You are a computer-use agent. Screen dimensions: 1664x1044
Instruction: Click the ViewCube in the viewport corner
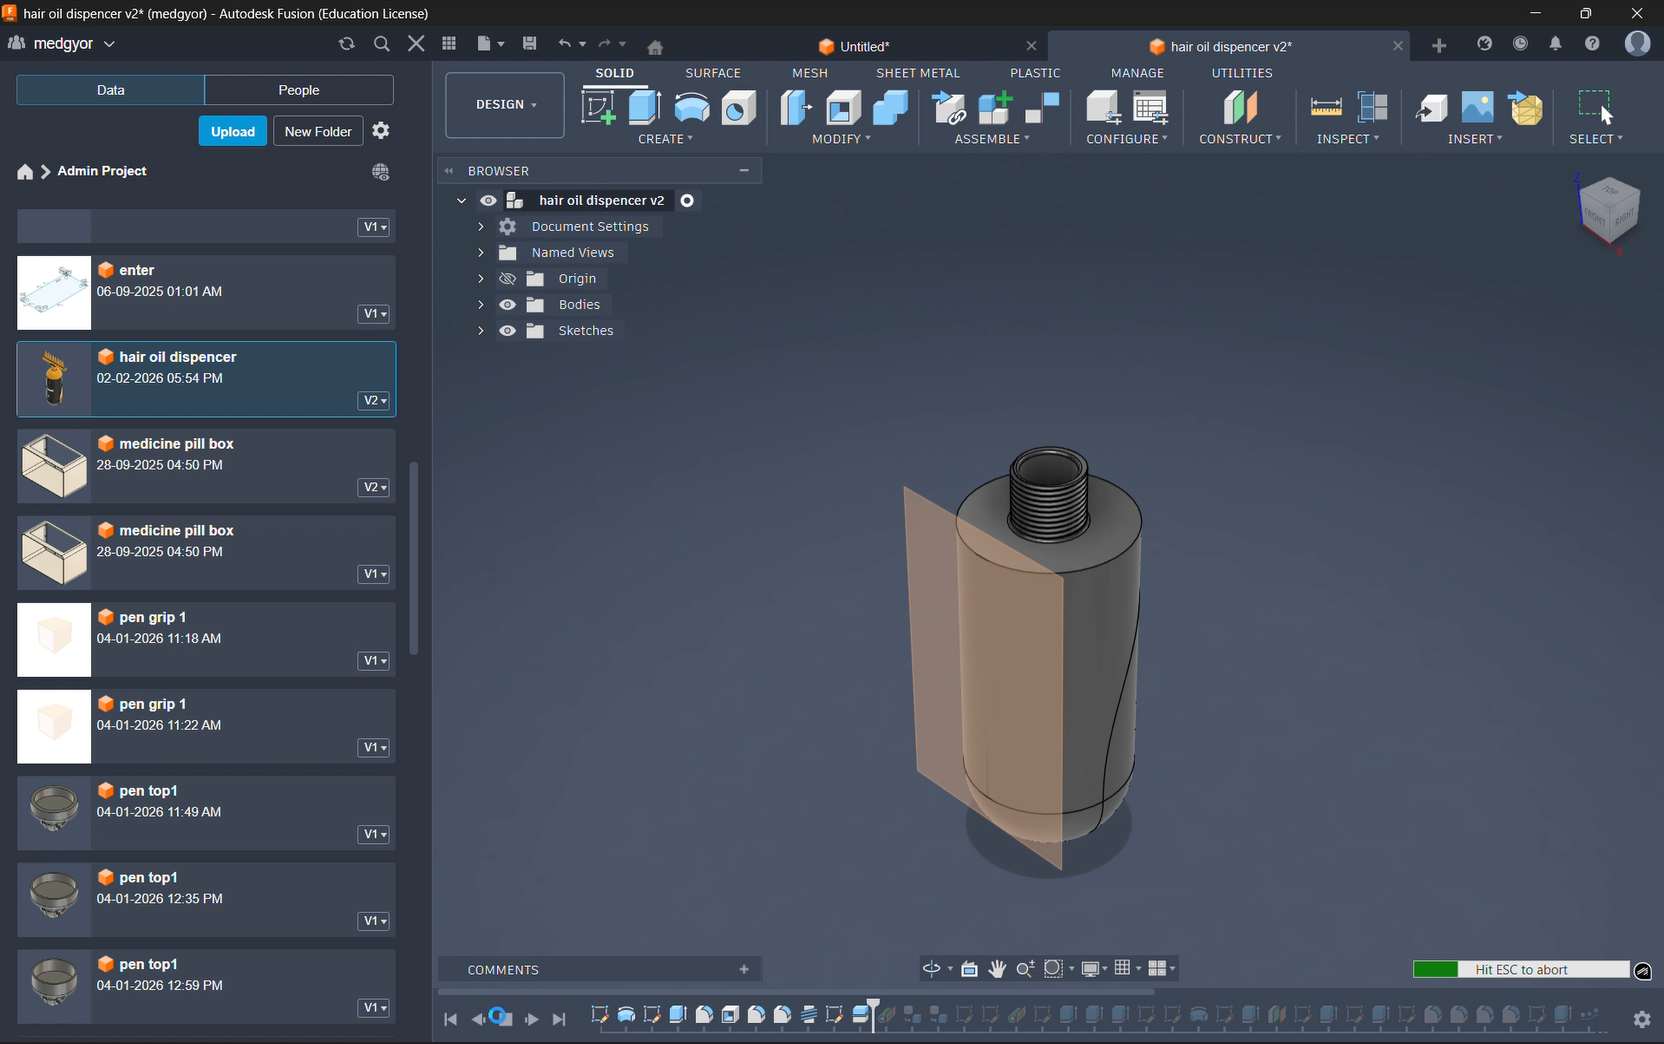[x=1608, y=209]
